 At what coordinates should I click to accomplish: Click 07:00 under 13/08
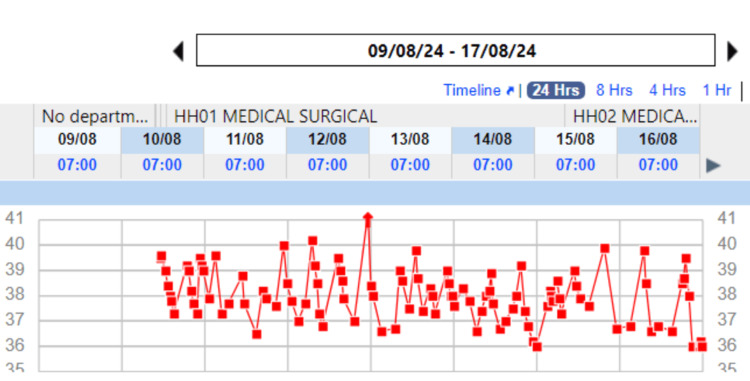410,165
